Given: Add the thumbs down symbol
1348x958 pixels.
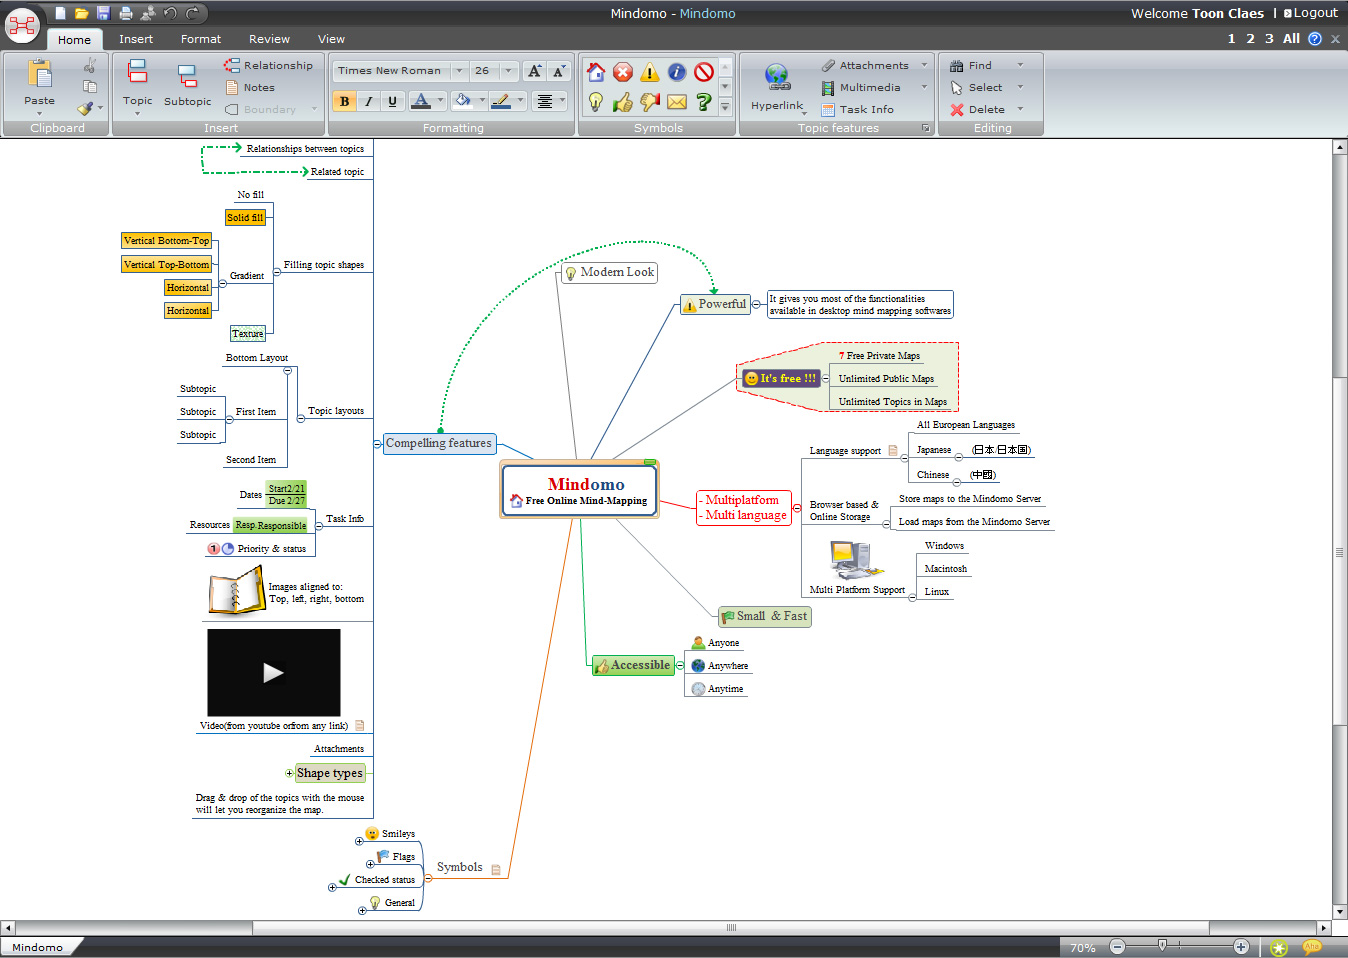Looking at the screenshot, I should tap(650, 102).
